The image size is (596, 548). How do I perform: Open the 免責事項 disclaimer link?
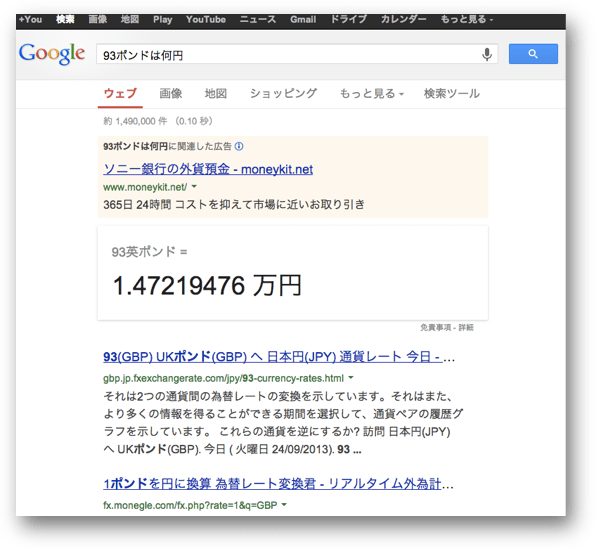click(435, 328)
